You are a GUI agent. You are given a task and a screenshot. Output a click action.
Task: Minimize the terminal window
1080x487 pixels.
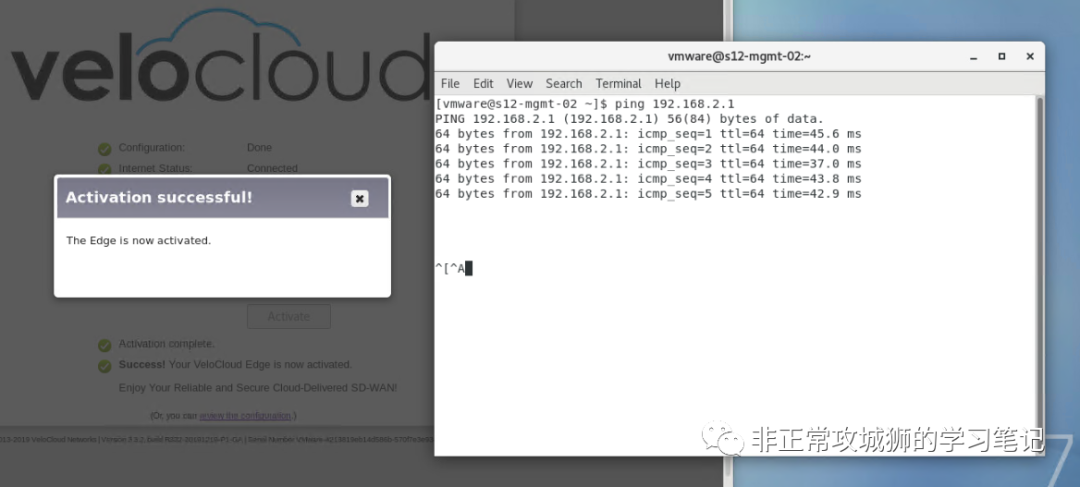974,57
